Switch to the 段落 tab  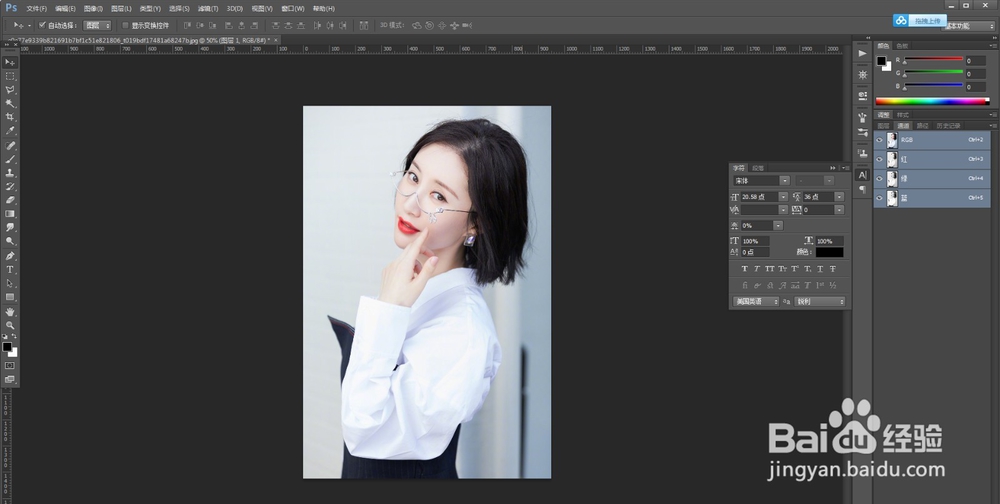(x=758, y=168)
